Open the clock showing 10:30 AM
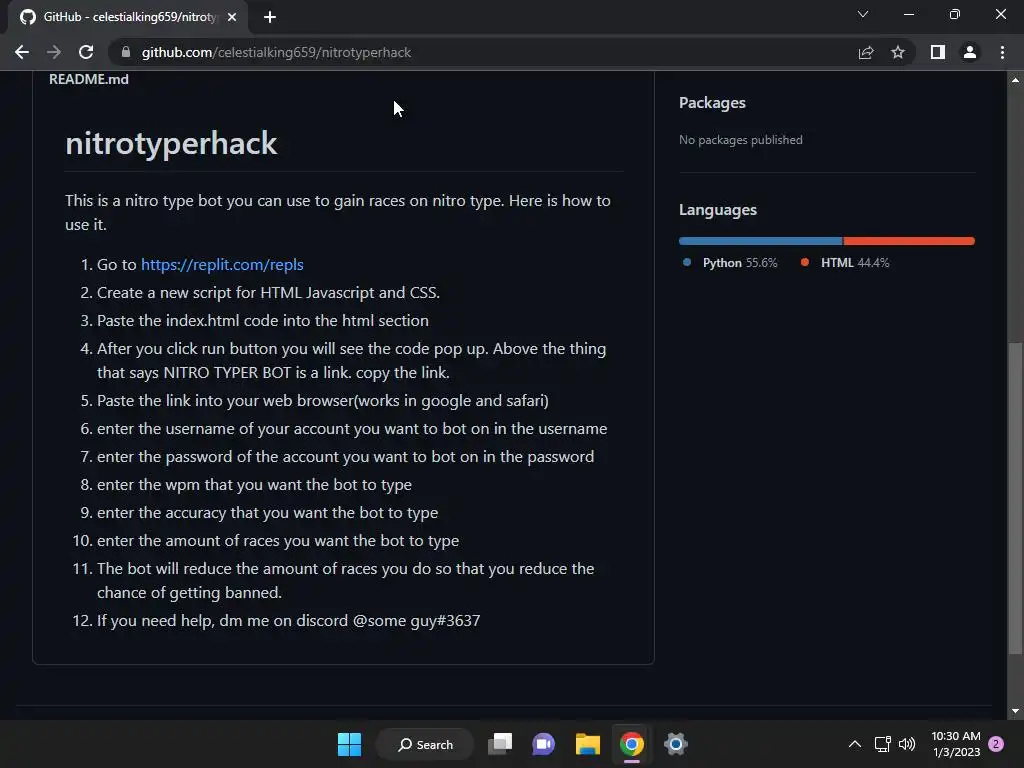The image size is (1024, 768). 956,744
